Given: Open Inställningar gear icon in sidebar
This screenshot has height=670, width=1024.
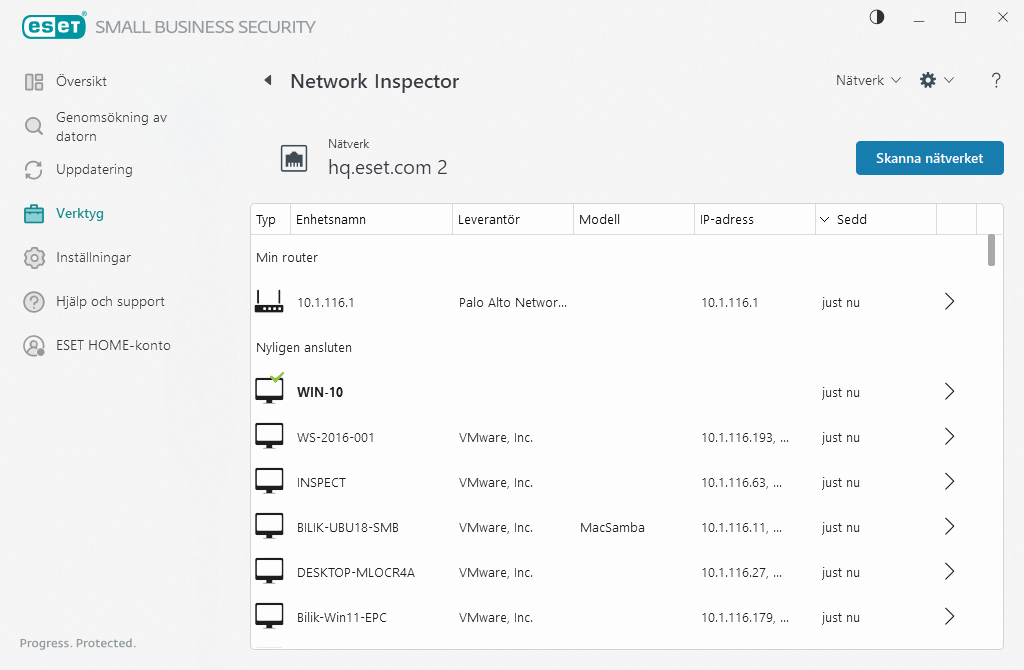Looking at the screenshot, I should coord(35,258).
